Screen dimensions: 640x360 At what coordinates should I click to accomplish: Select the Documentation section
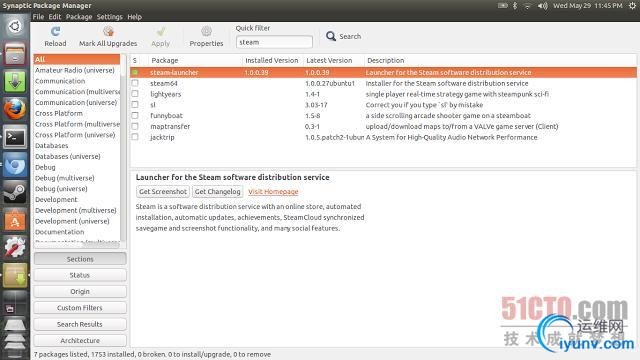click(77, 232)
